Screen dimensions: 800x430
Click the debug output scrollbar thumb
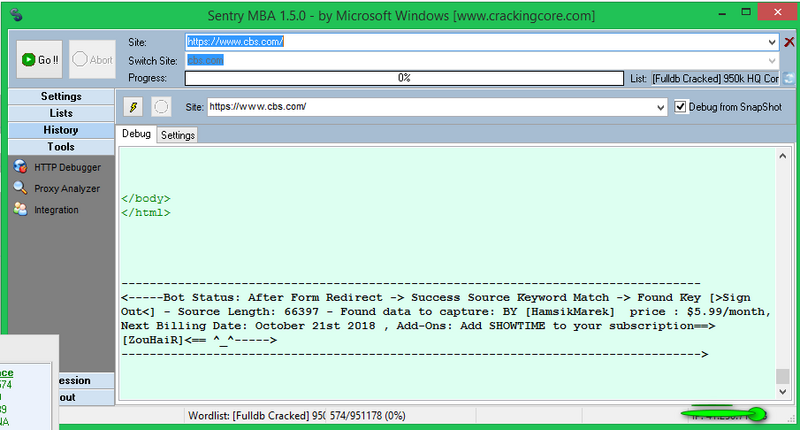click(x=783, y=376)
